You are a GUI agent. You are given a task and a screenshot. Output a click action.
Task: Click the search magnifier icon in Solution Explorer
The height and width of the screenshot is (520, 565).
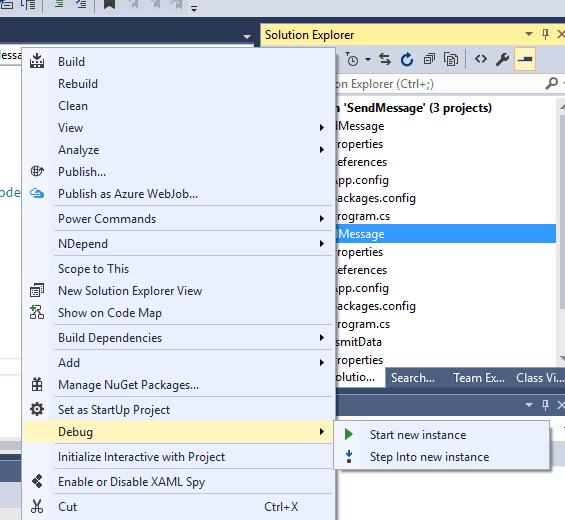(x=551, y=84)
